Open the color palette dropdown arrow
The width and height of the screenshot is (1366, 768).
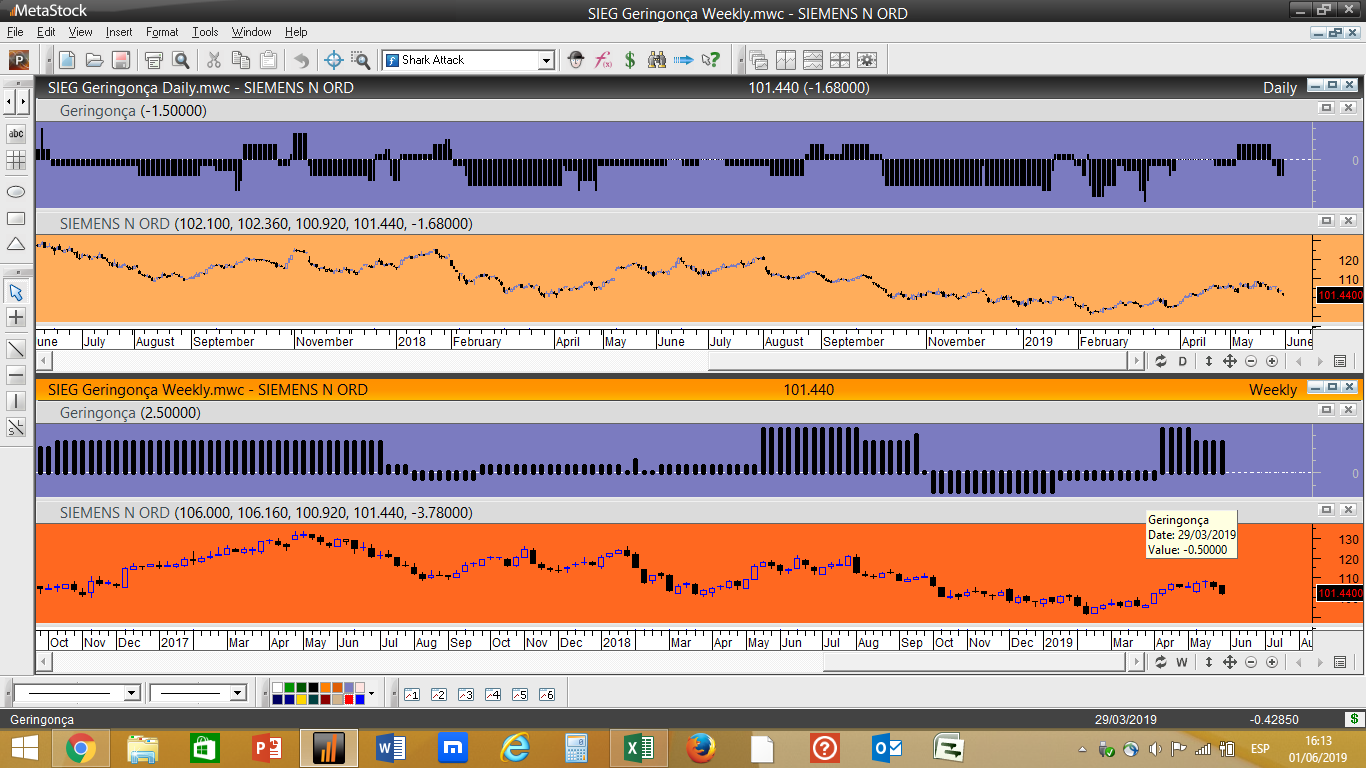(x=371, y=693)
